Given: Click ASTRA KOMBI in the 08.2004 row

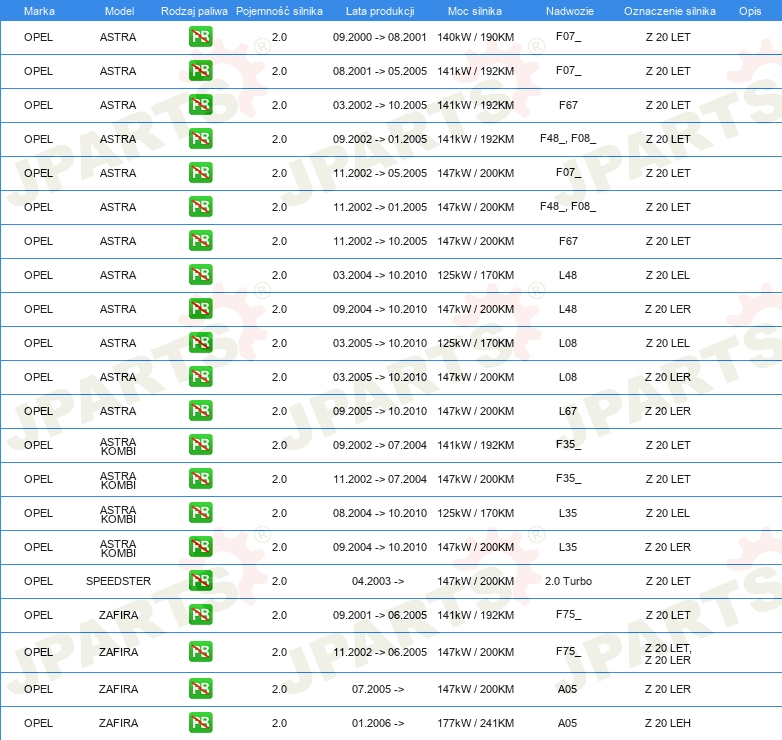Looking at the screenshot, I should coord(118,514).
